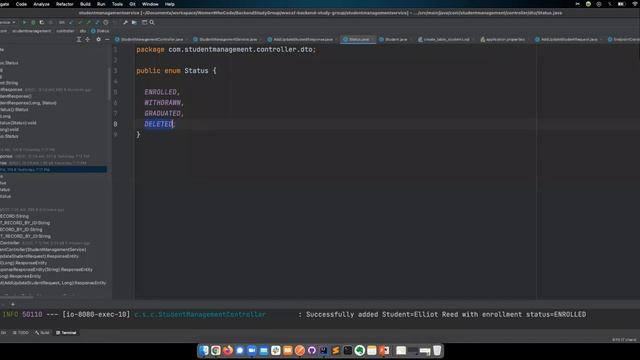
Task: Open Notes from the Dock
Action: pyautogui.click(x=372, y=350)
